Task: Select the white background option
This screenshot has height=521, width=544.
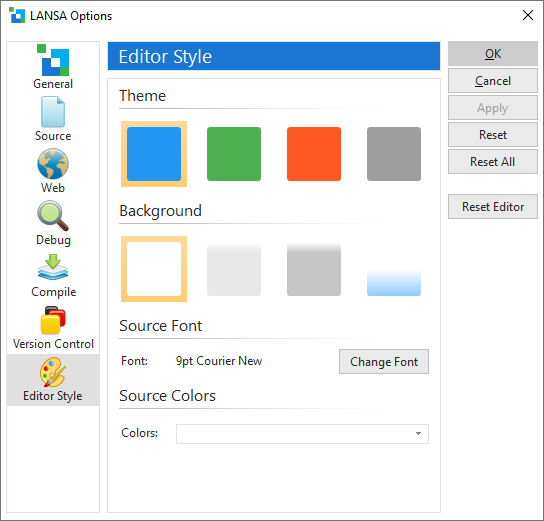Action: 154,269
